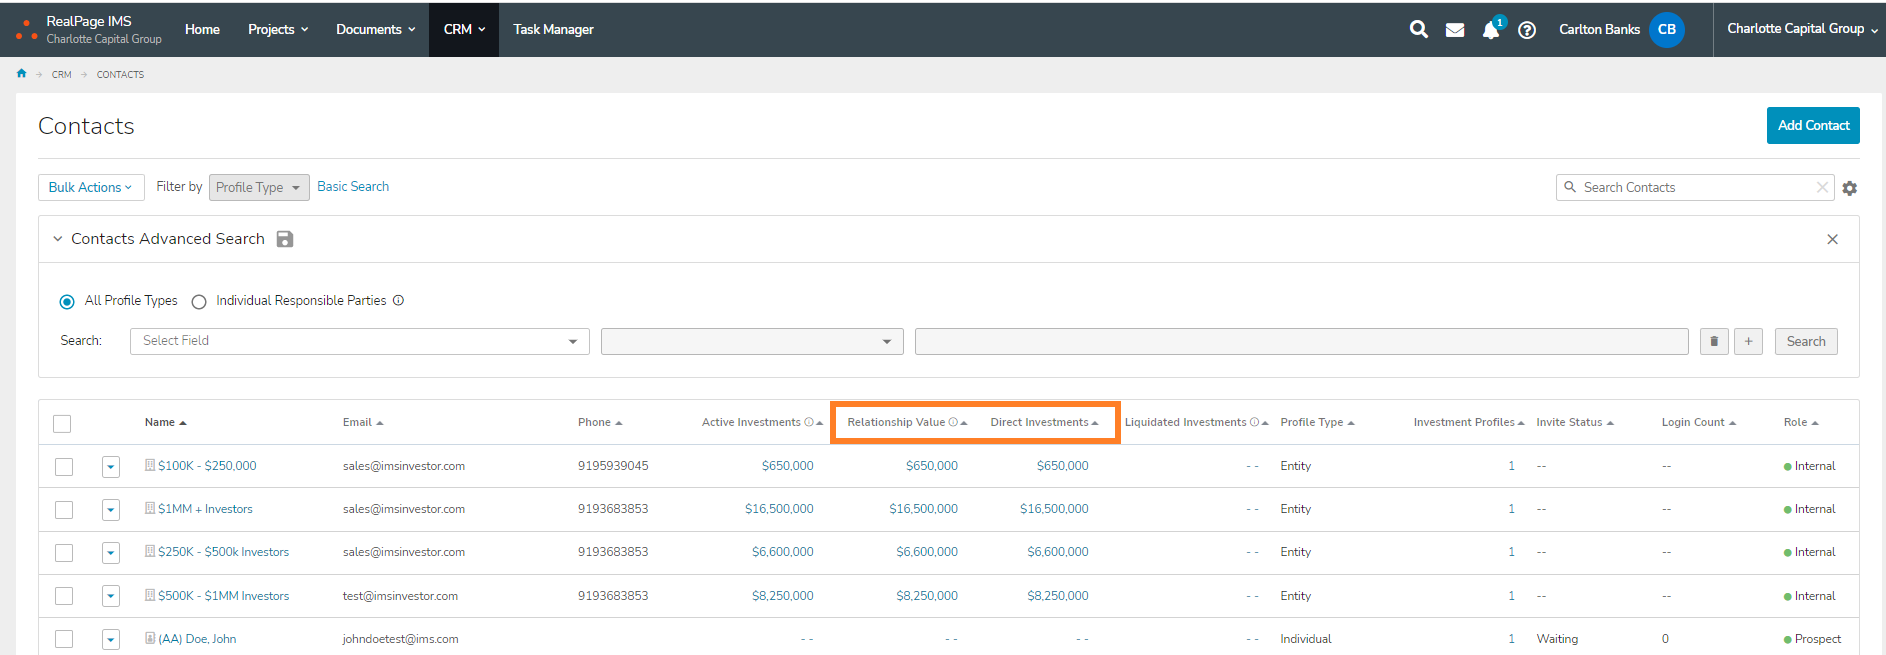Check the $250K - $500k Investors row checkbox
Viewport: 1886px width, 655px height.
[64, 553]
